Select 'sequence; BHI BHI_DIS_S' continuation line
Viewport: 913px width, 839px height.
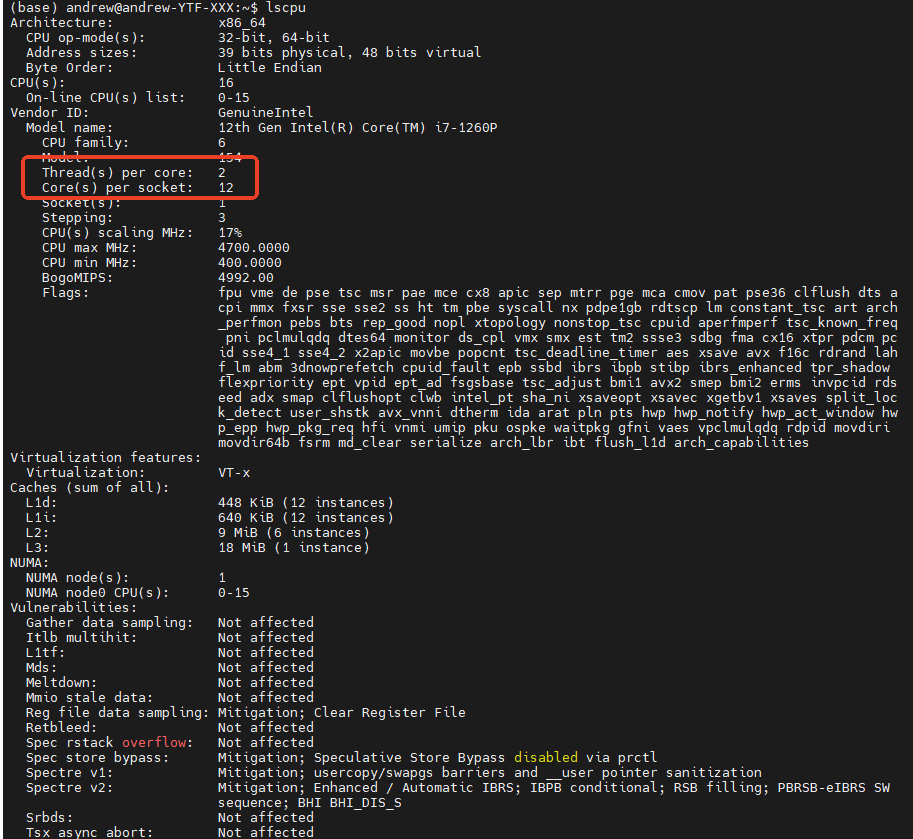pos(310,803)
